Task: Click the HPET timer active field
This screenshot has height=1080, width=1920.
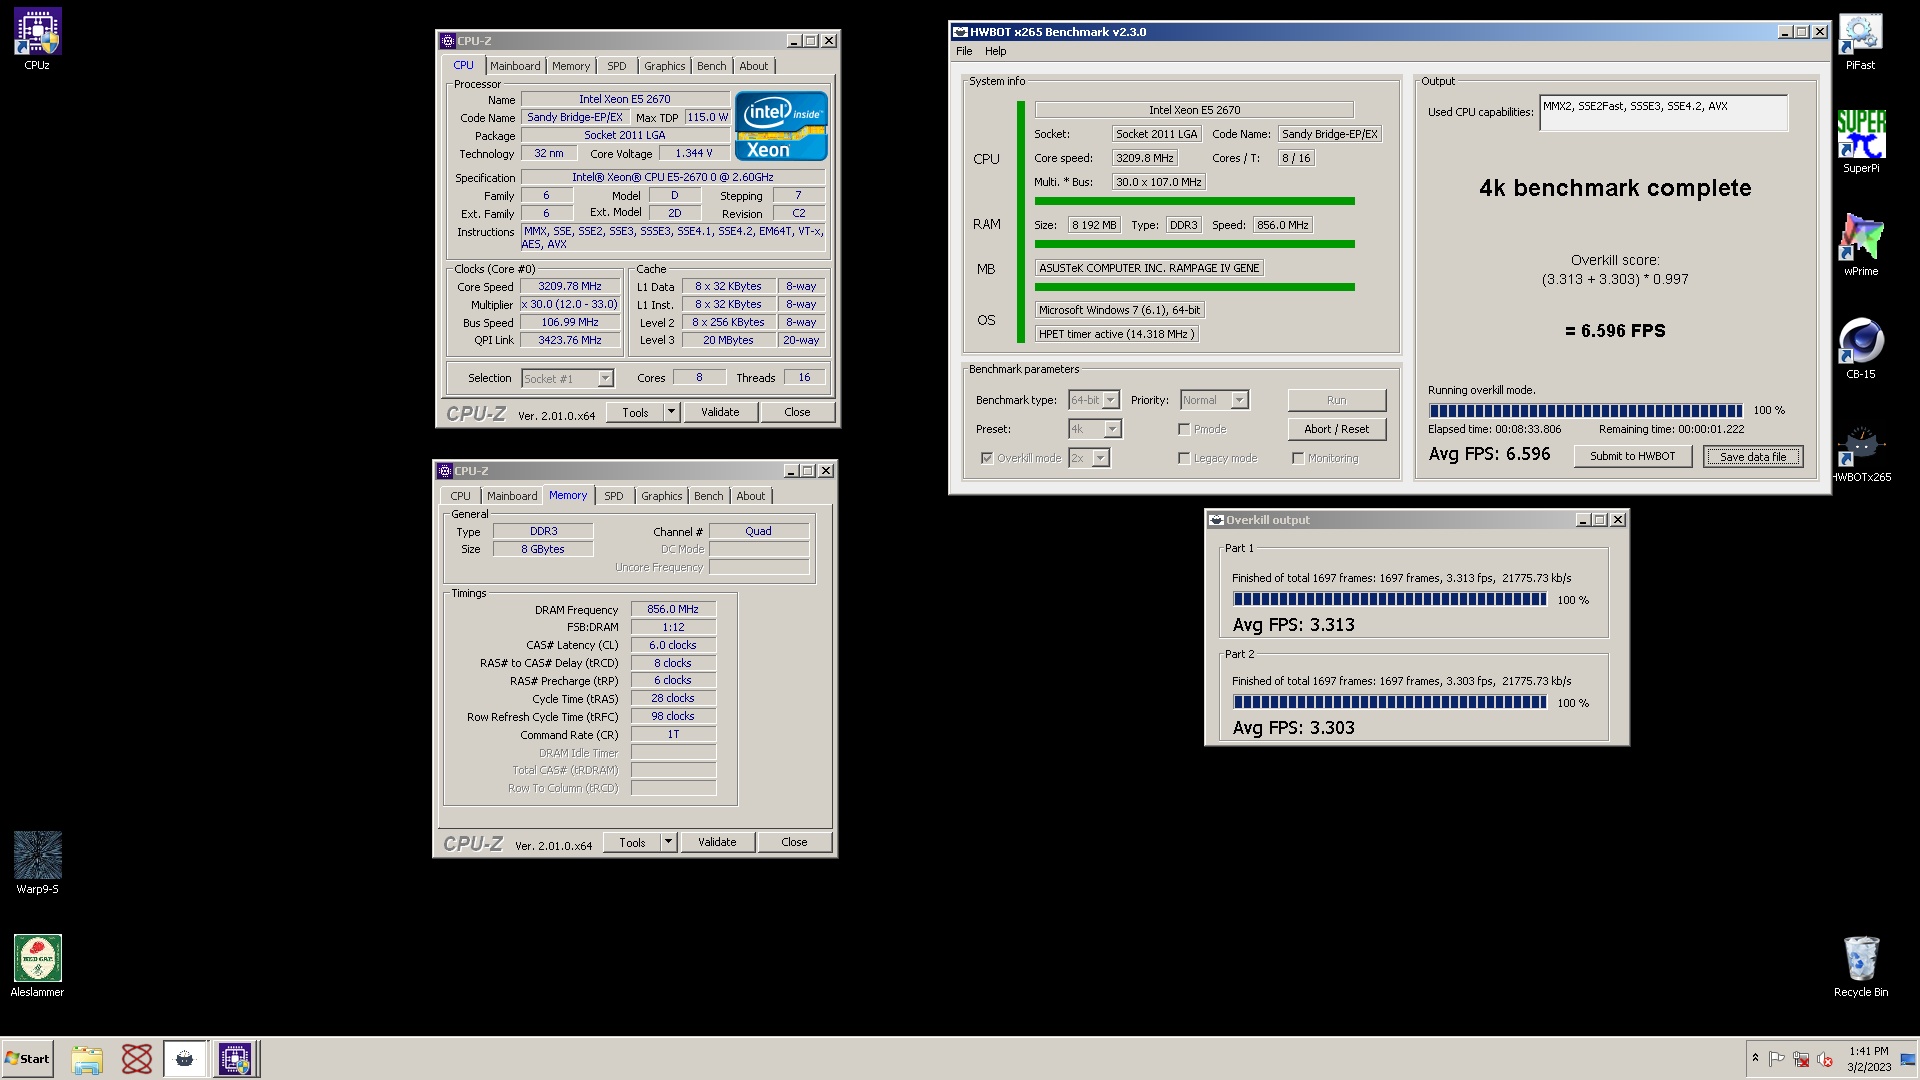Action: 1116,334
